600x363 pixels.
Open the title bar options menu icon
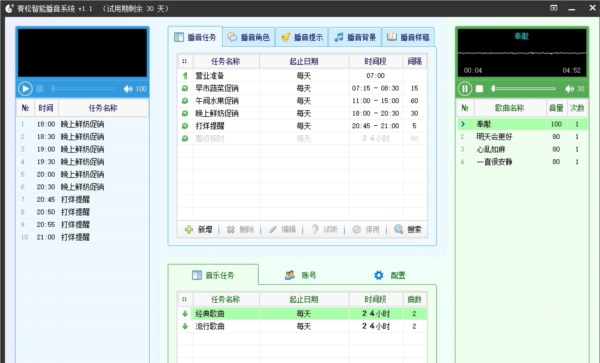click(554, 8)
